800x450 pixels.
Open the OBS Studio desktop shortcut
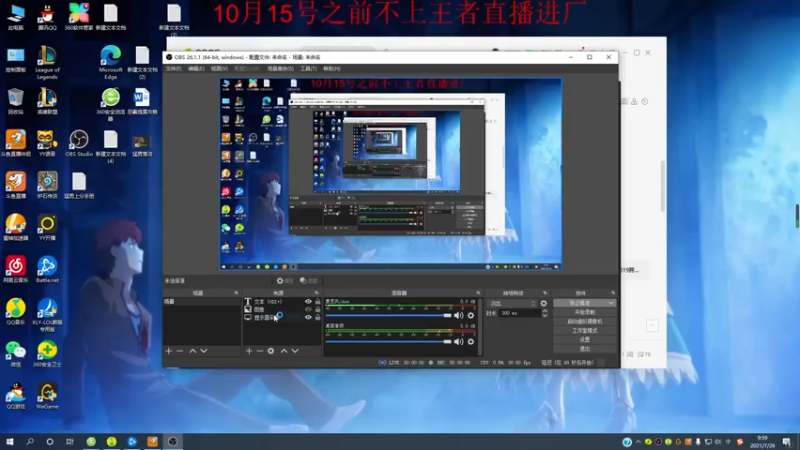[79, 143]
